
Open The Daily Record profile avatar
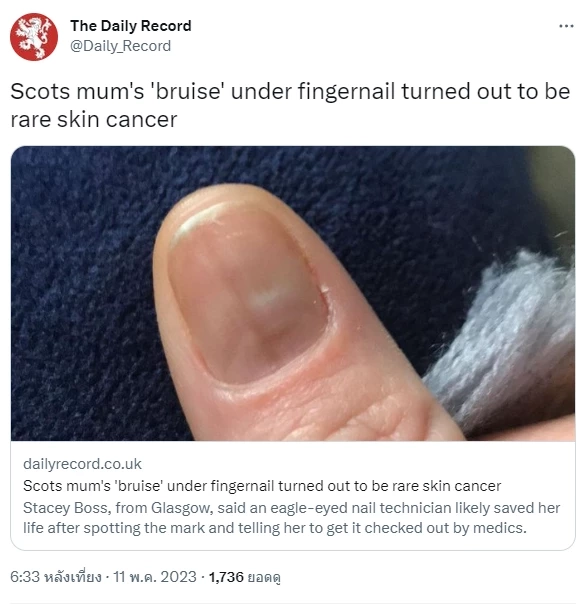click(x=34, y=37)
